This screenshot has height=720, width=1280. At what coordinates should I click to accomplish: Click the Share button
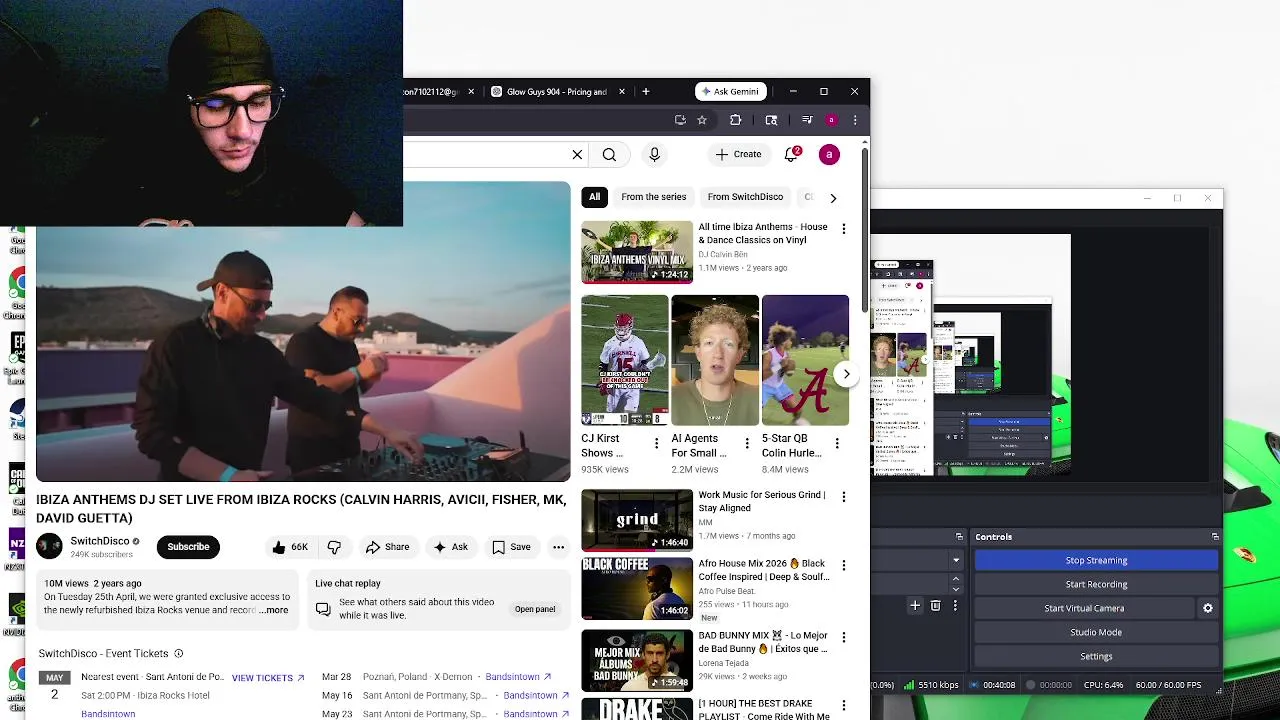(x=387, y=547)
